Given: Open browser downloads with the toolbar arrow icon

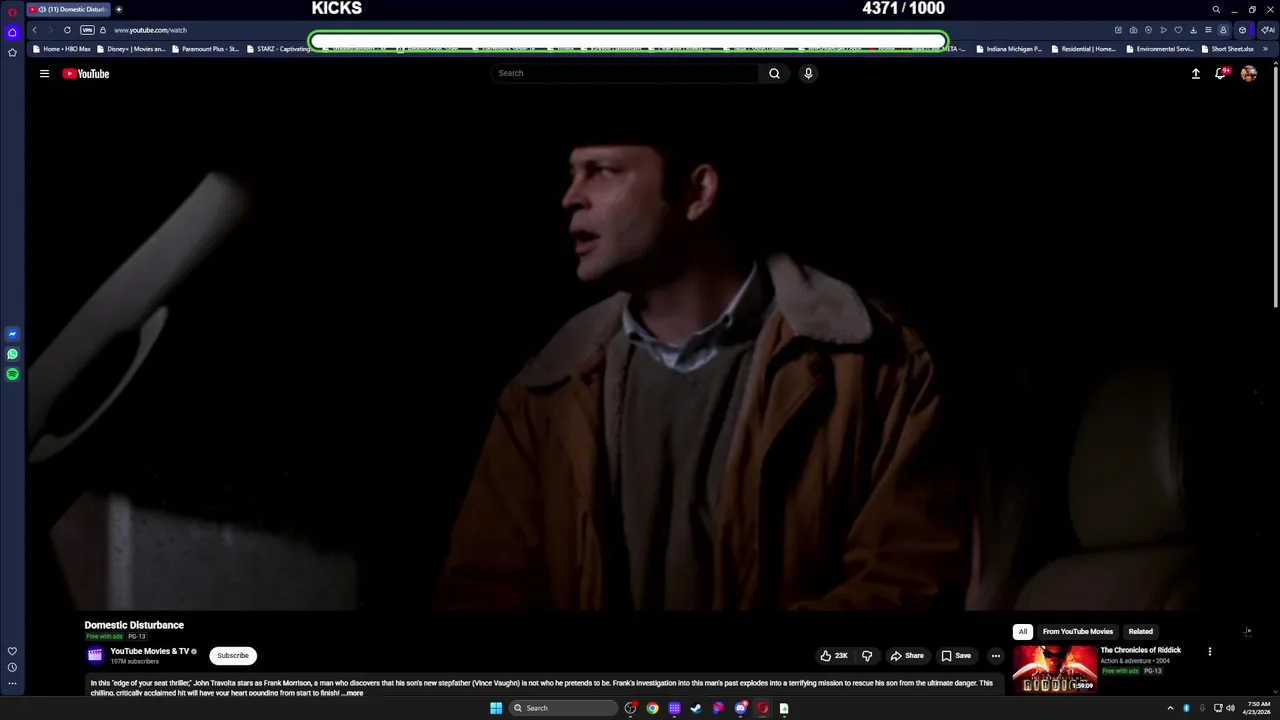Looking at the screenshot, I should 1193,30.
